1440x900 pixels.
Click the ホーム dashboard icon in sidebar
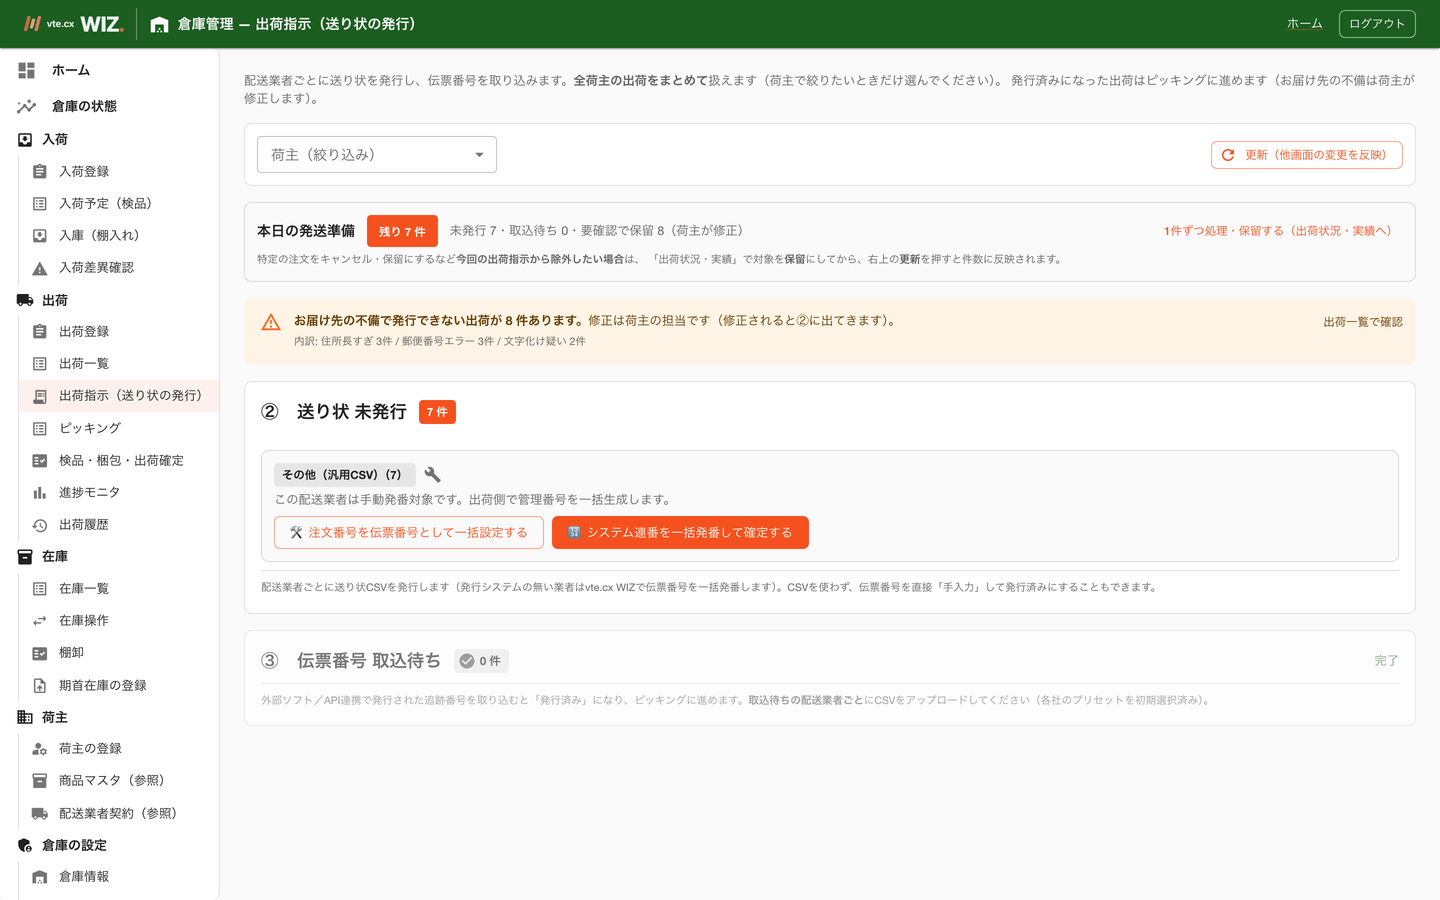pyautogui.click(x=27, y=70)
